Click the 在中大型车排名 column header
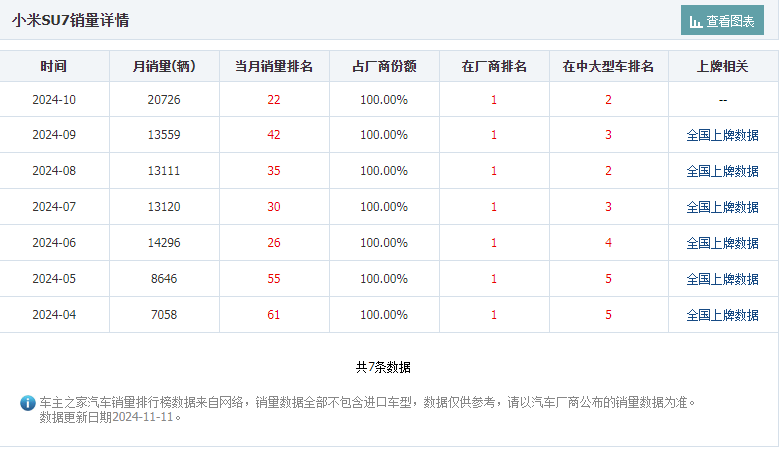The width and height of the screenshot is (781, 450). pyautogui.click(x=608, y=66)
